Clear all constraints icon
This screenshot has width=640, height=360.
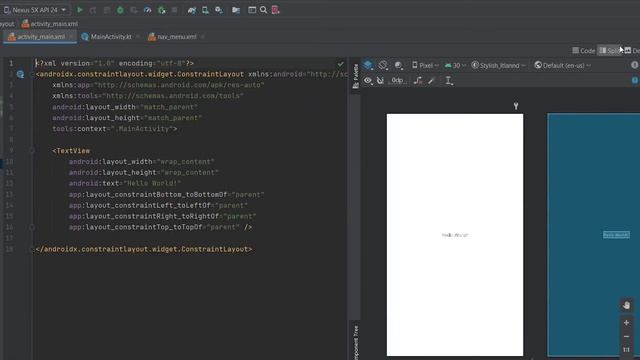418,80
